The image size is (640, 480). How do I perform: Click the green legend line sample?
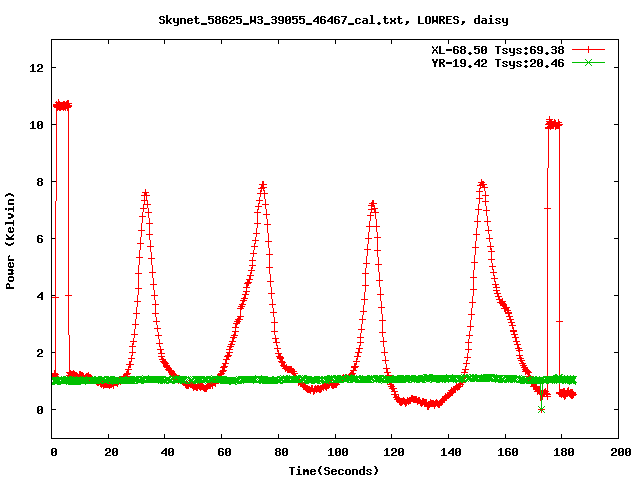(588, 63)
